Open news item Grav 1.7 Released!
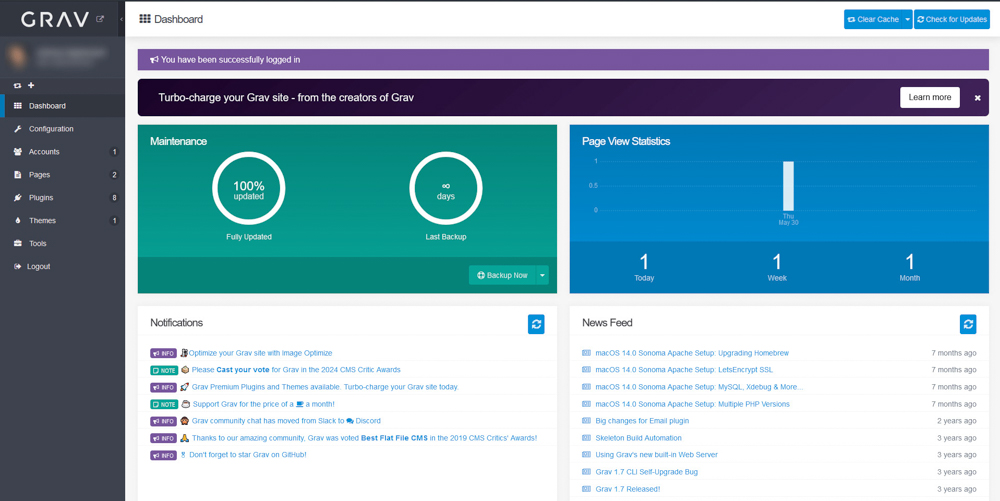The width and height of the screenshot is (1000, 501). (628, 489)
